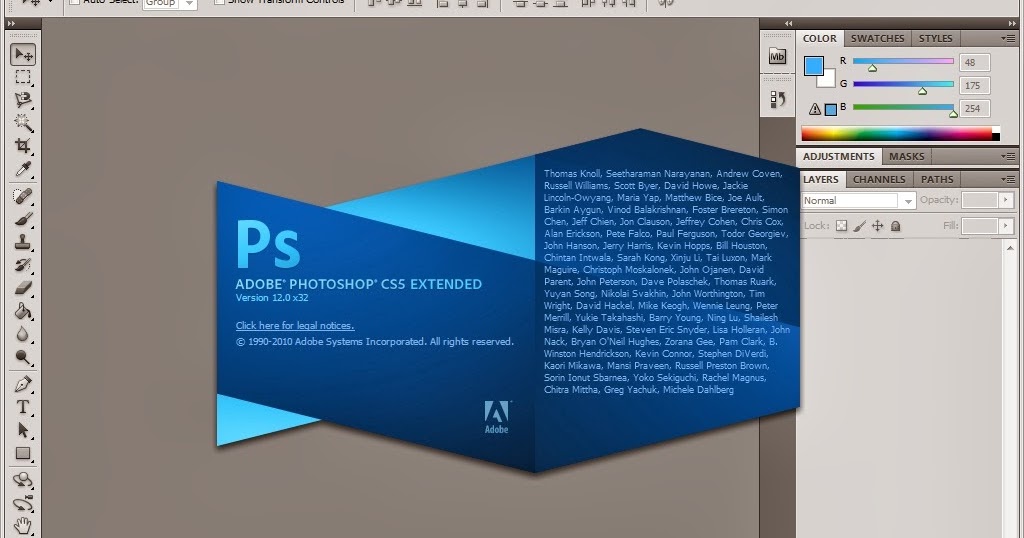Select the Path Selection arrow tool

click(x=23, y=430)
